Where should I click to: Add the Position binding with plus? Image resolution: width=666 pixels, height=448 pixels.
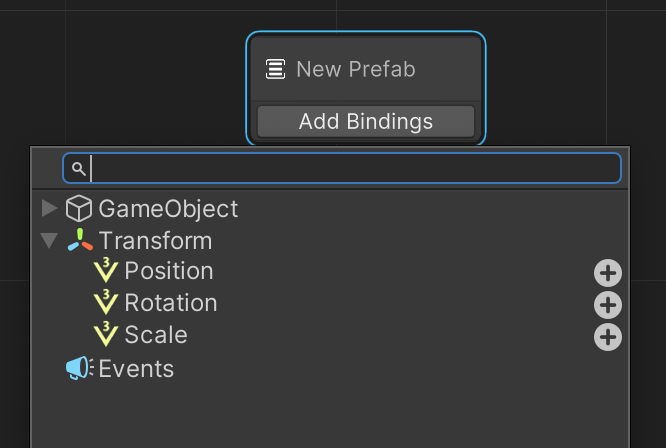[x=608, y=273]
